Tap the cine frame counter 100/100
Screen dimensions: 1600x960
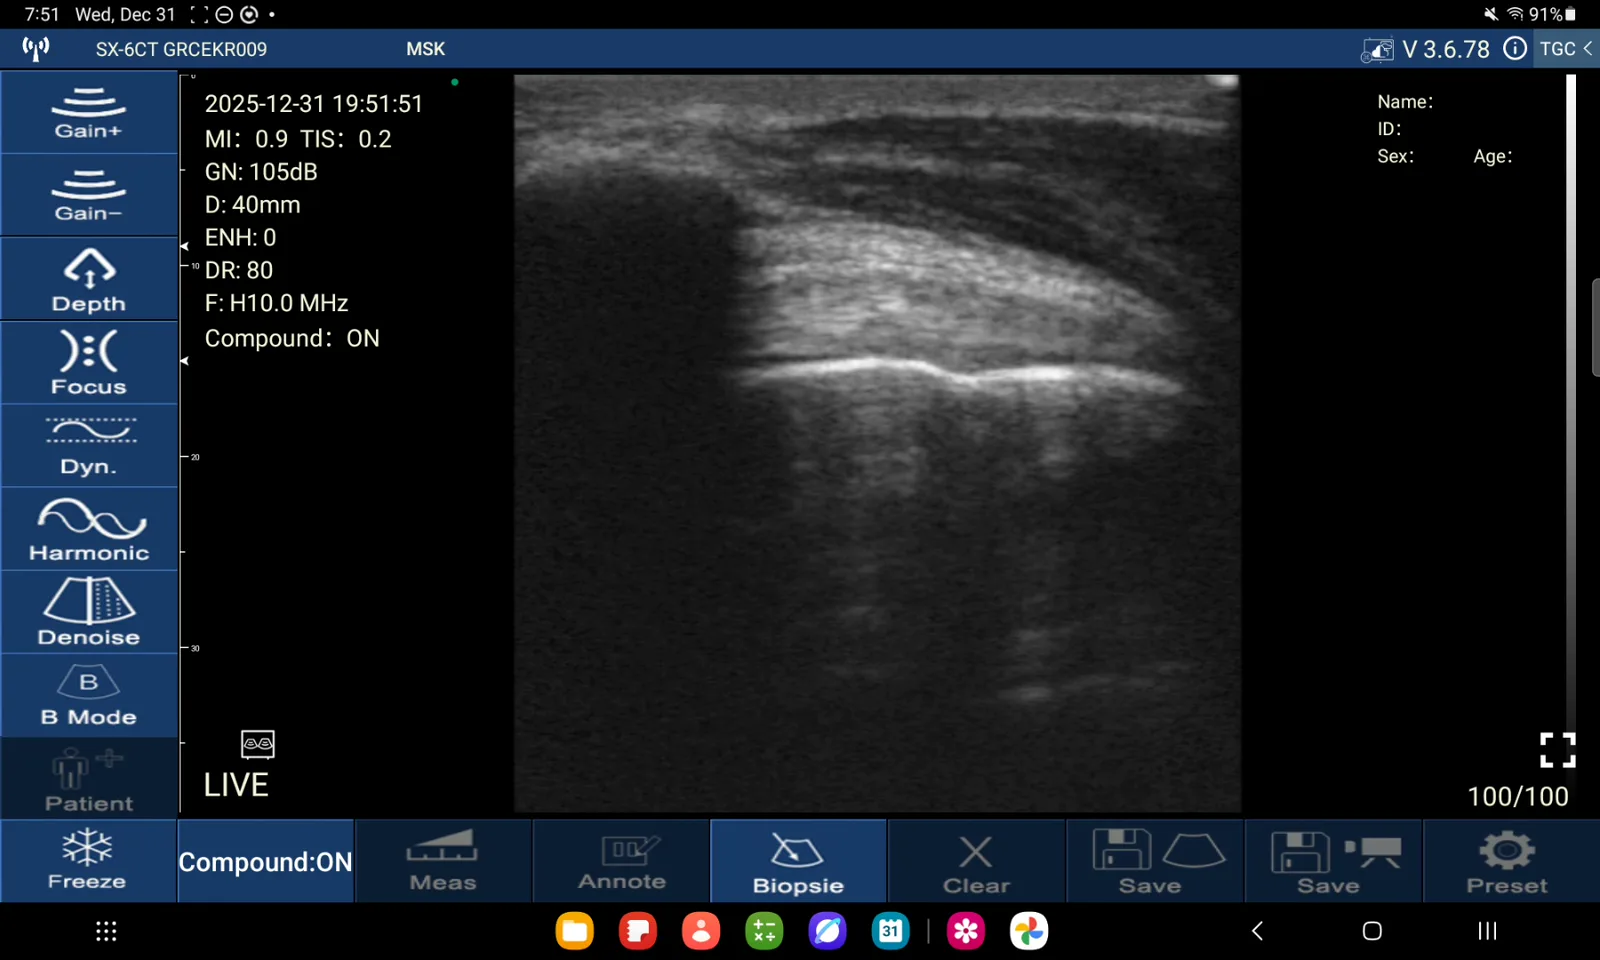(1517, 796)
